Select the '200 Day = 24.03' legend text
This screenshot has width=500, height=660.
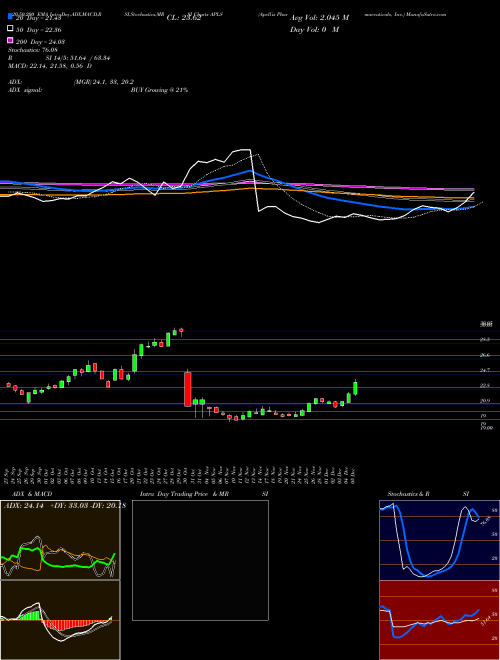pyautogui.click(x=40, y=41)
